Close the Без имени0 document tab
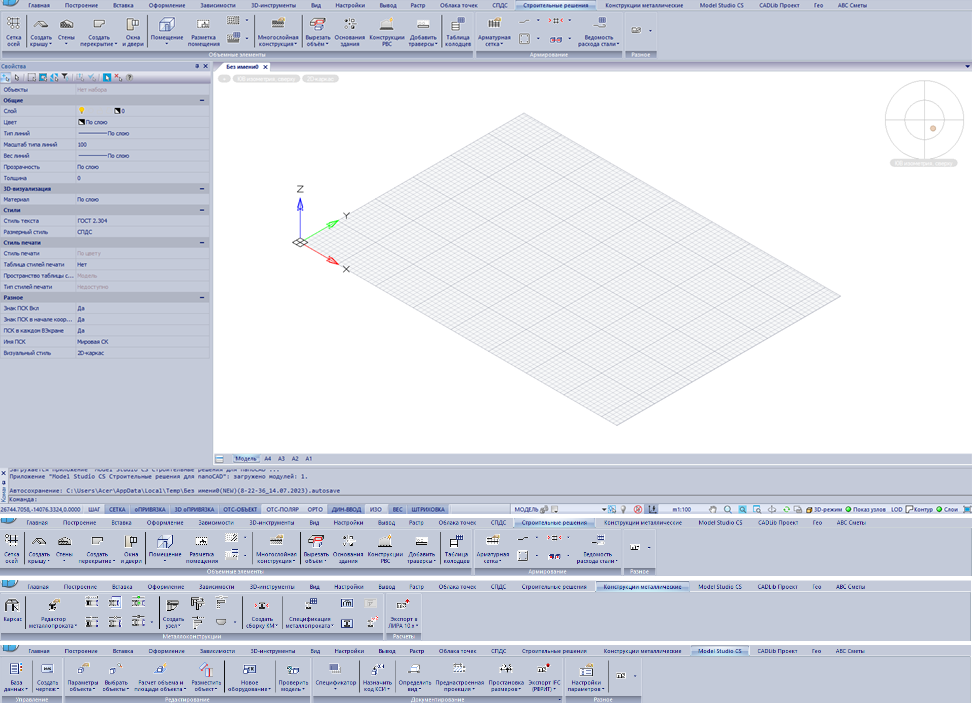 tap(266, 67)
